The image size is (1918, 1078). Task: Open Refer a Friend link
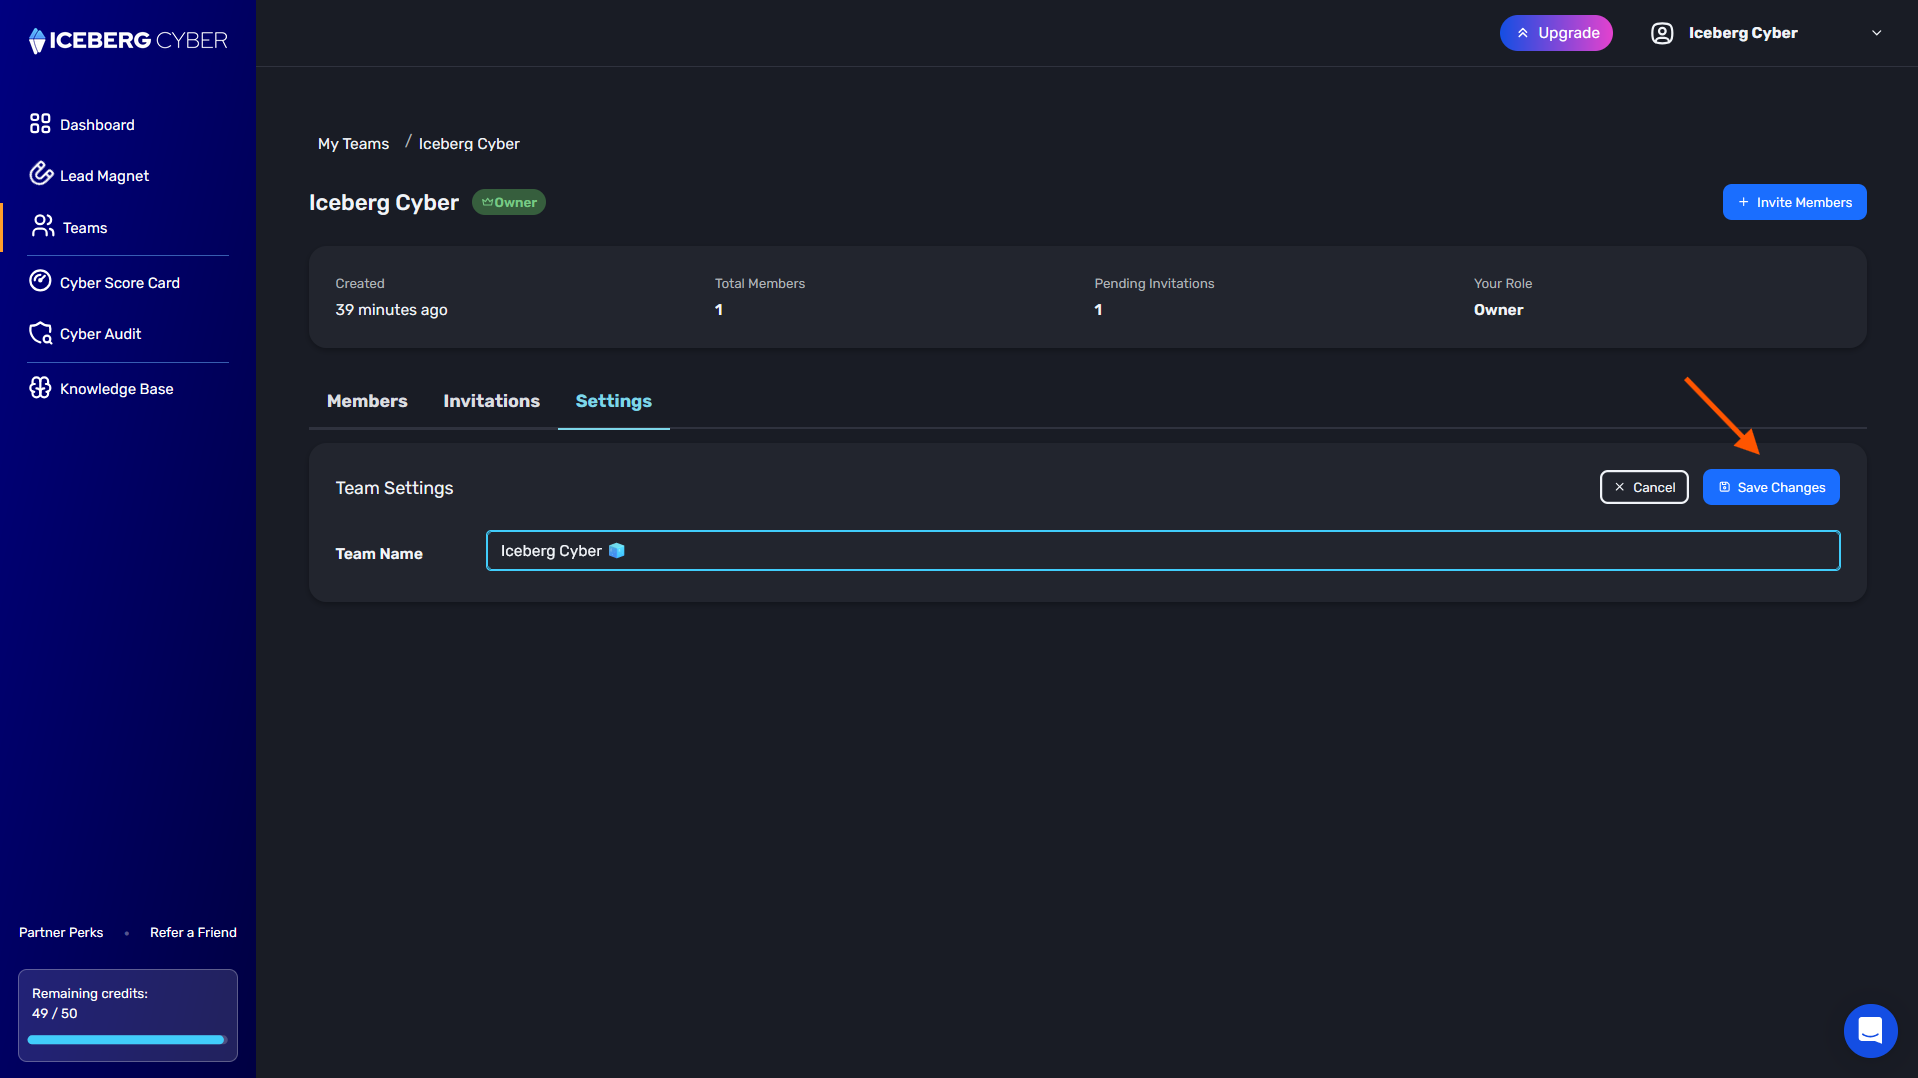coord(194,933)
